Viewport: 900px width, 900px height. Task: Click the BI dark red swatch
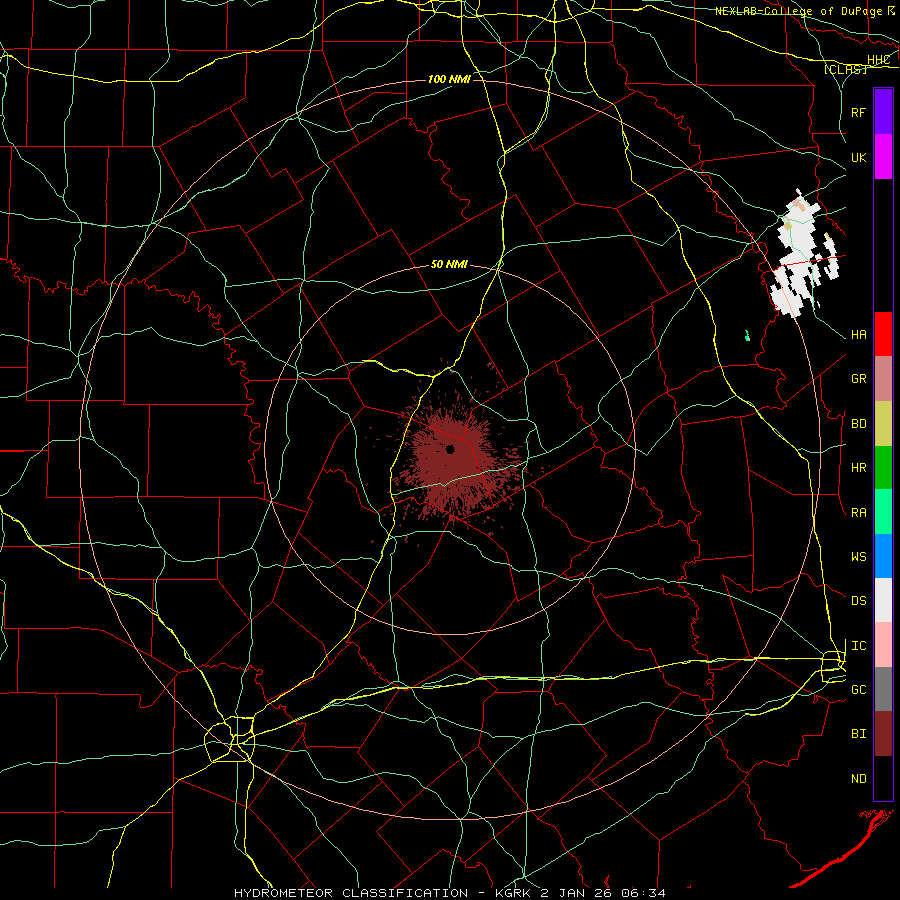(x=883, y=734)
